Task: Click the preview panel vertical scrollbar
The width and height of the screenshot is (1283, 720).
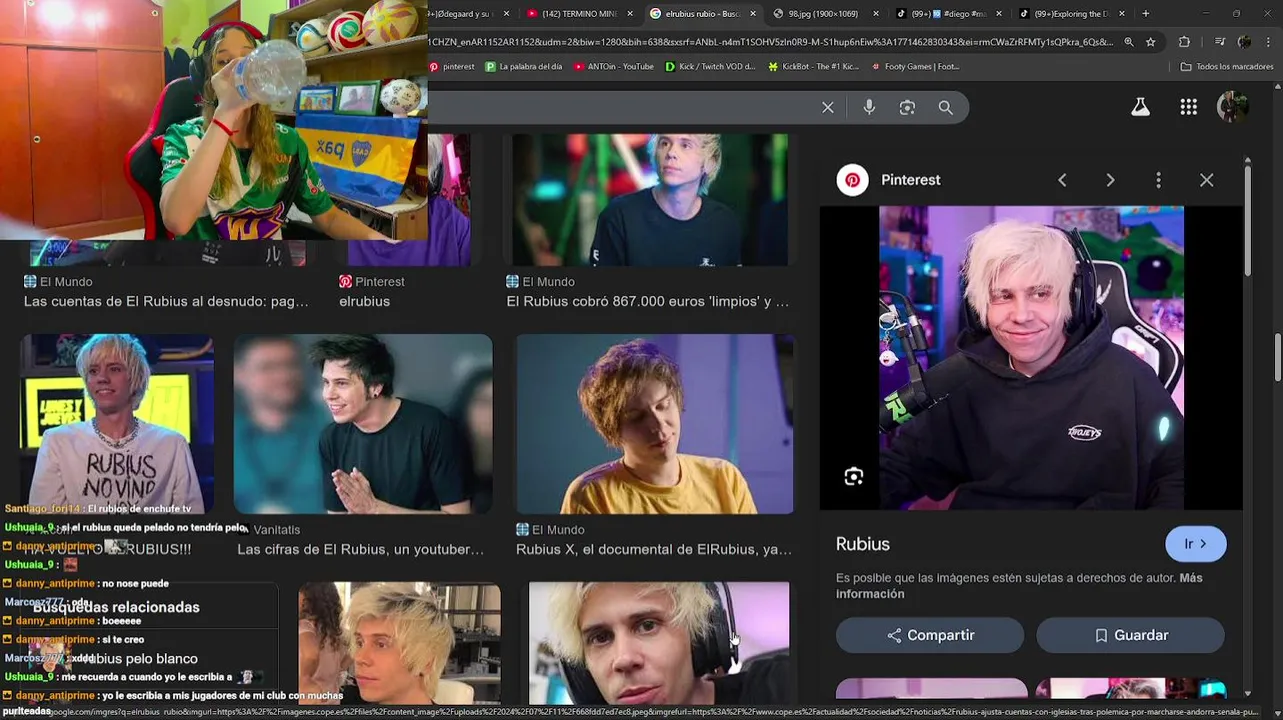Action: [1248, 220]
